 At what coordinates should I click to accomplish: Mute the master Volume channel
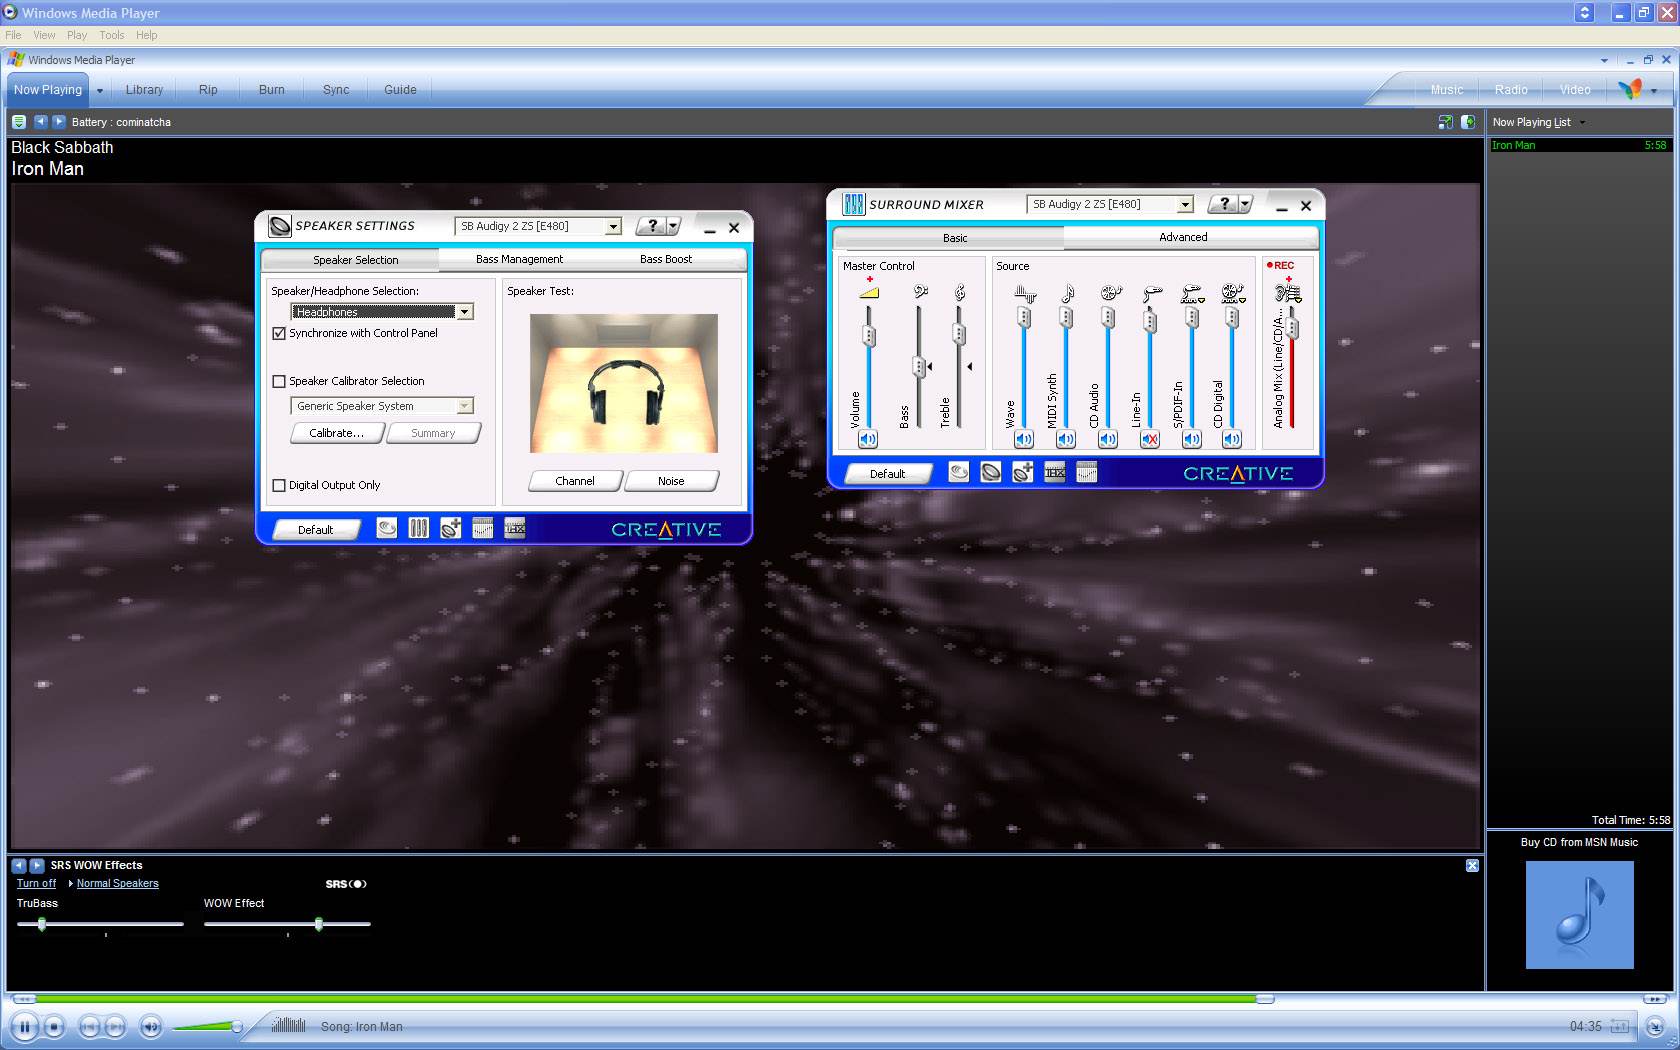click(868, 439)
